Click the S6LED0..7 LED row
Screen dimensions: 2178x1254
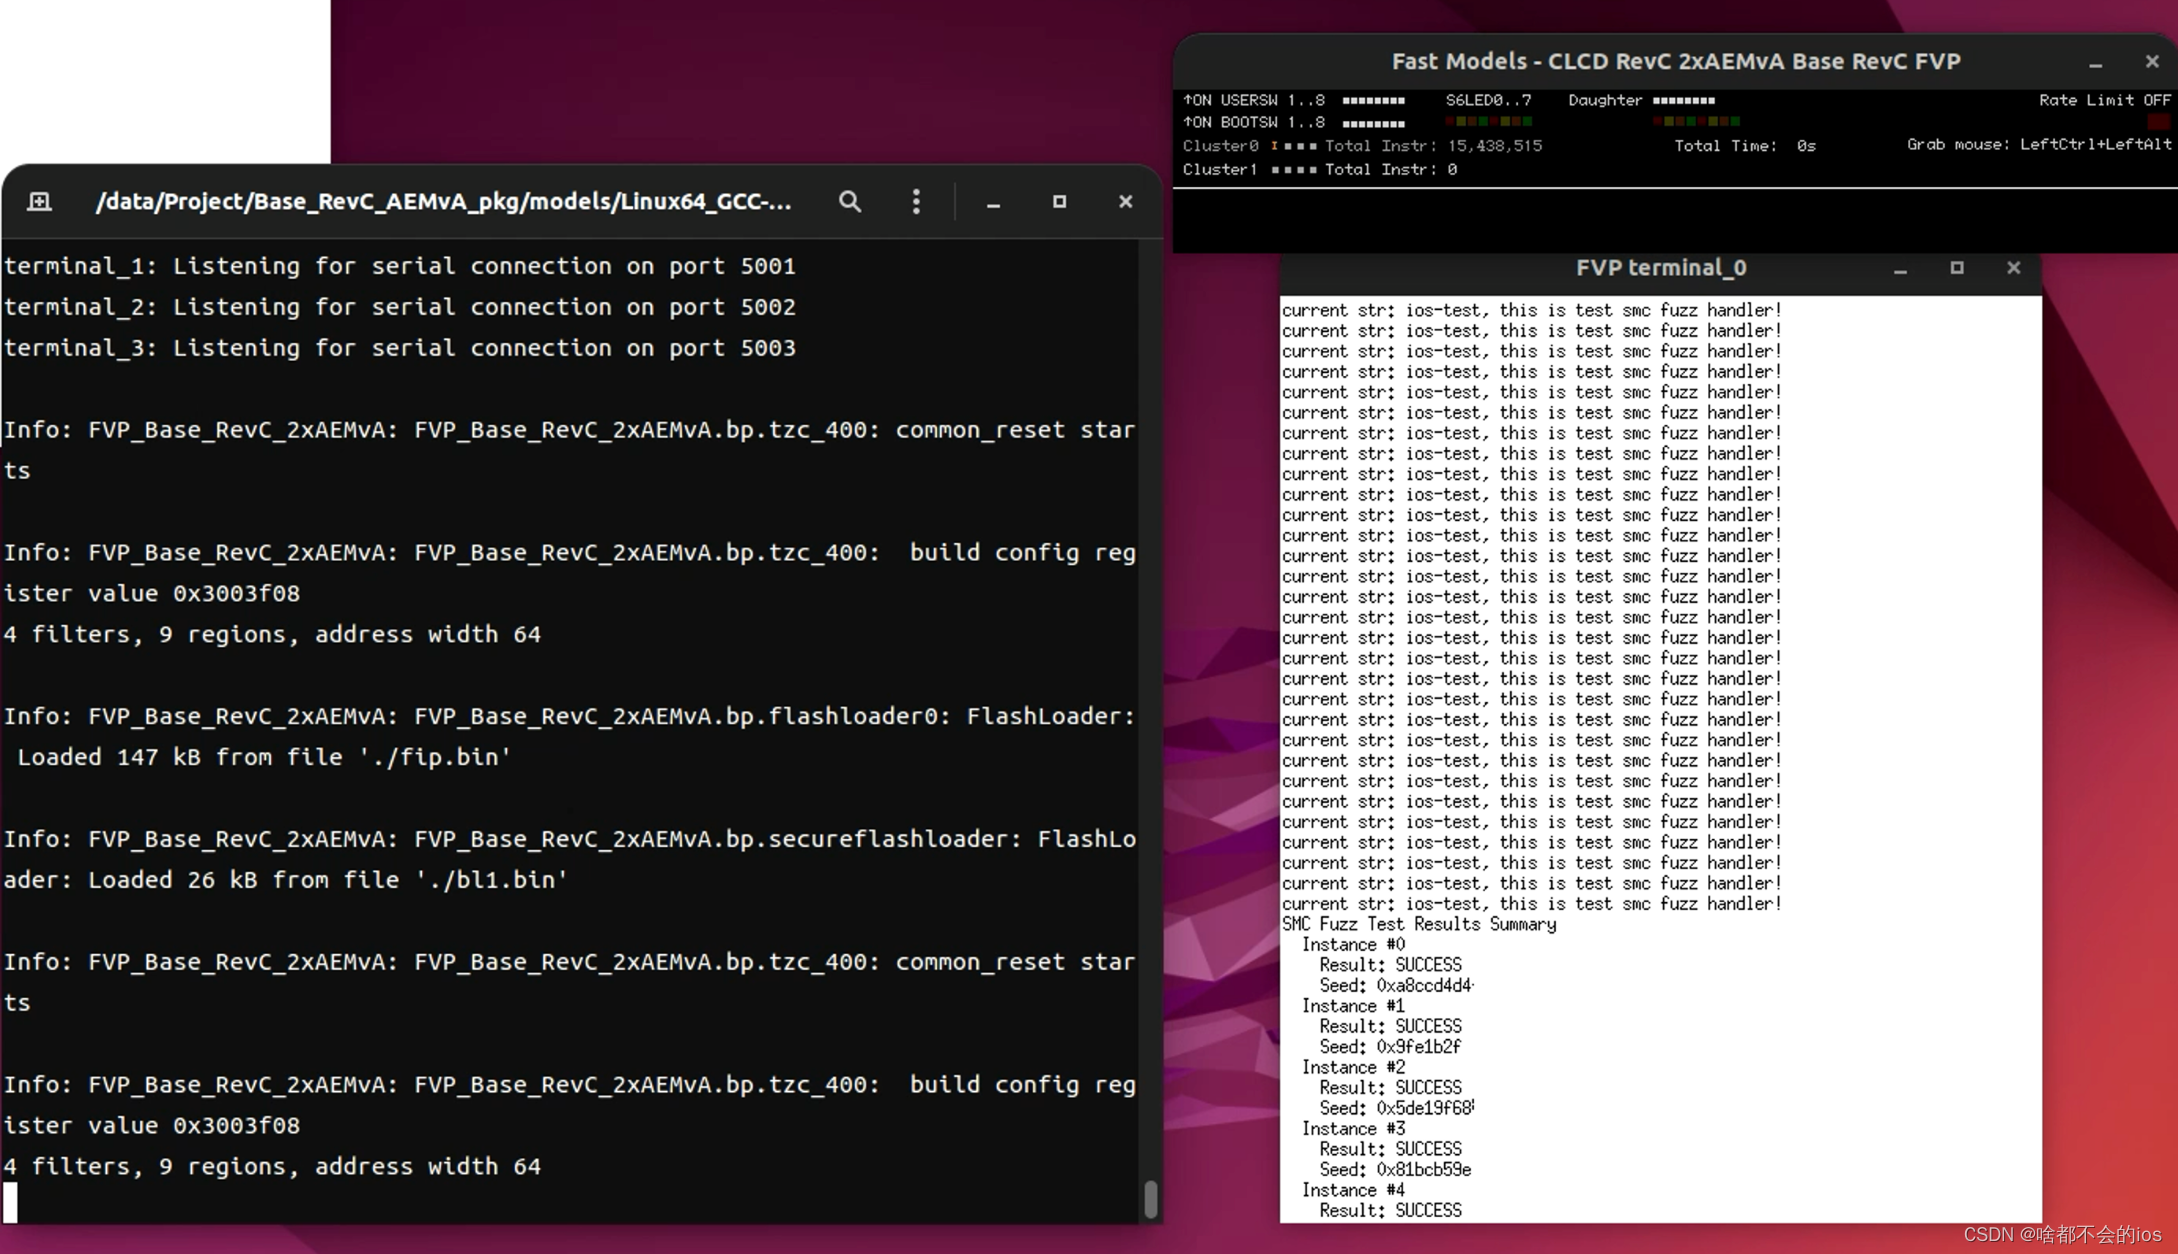[x=1490, y=121]
